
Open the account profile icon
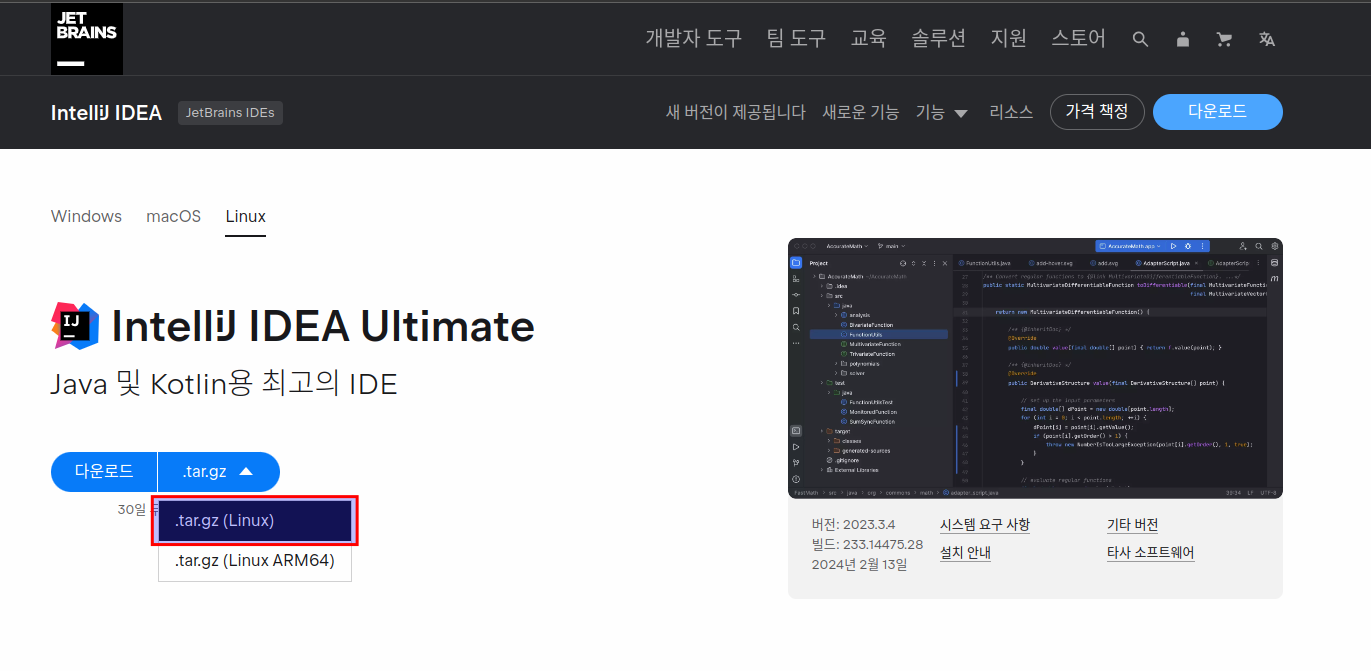pos(1183,39)
